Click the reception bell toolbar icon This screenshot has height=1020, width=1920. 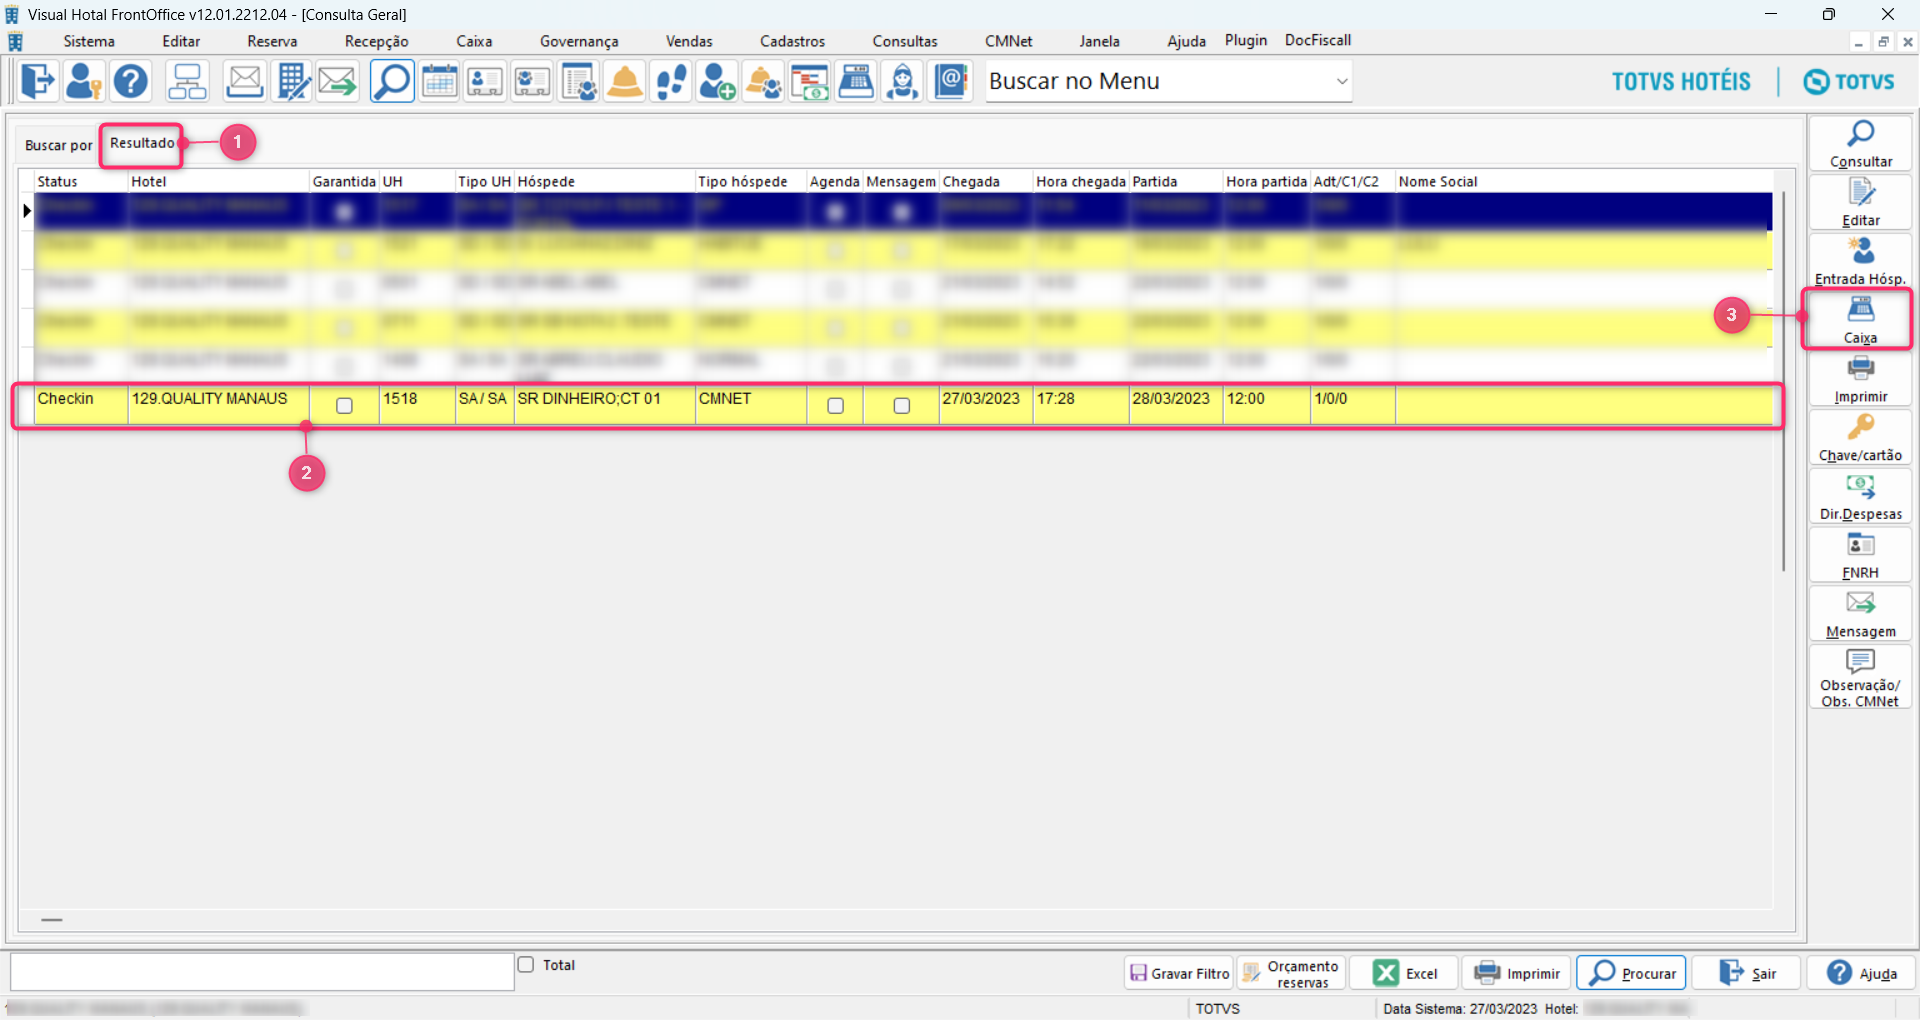coord(625,81)
